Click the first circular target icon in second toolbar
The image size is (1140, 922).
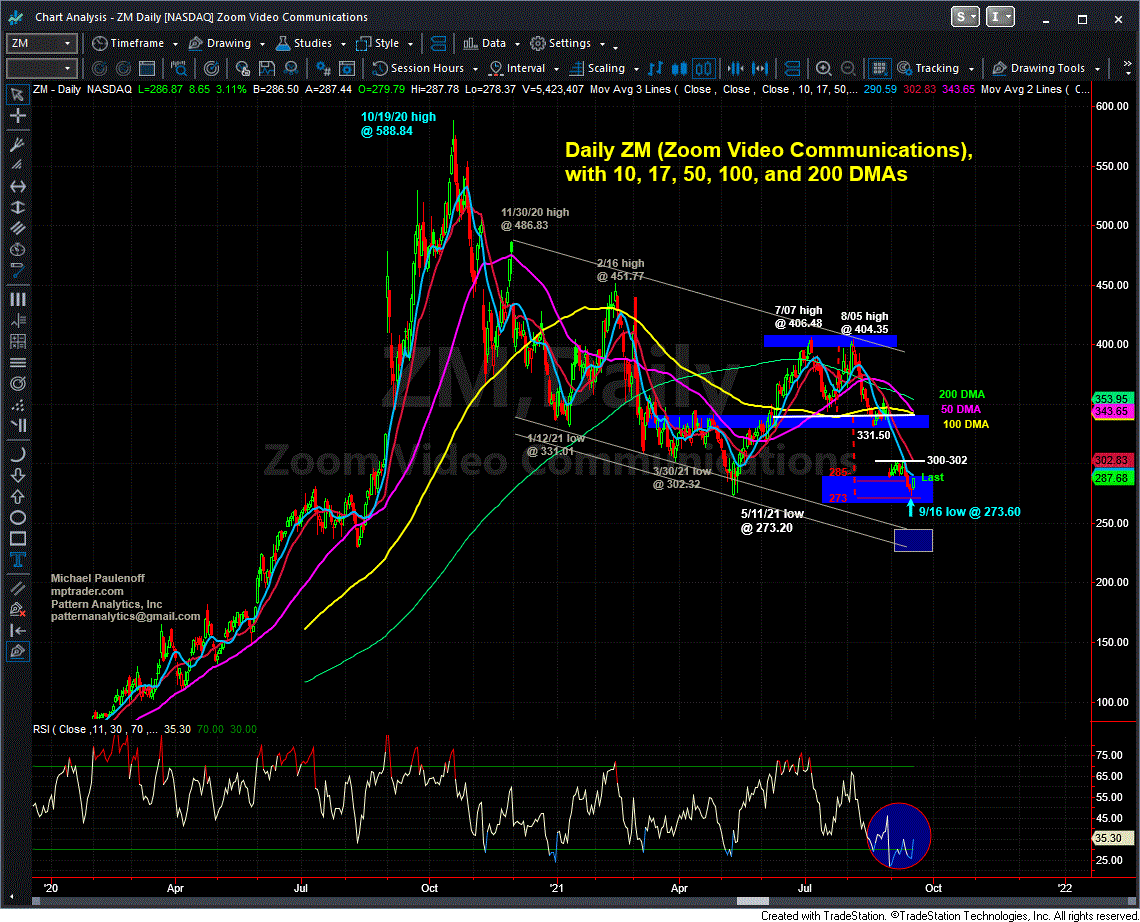pos(99,68)
